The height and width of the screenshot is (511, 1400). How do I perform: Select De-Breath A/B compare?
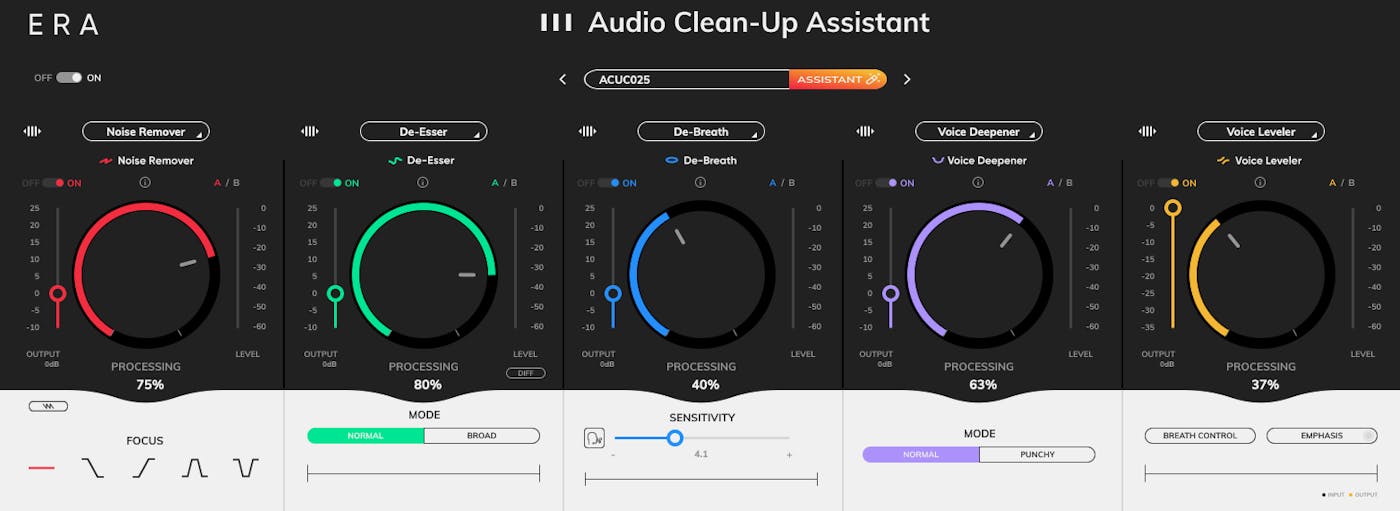(782, 183)
